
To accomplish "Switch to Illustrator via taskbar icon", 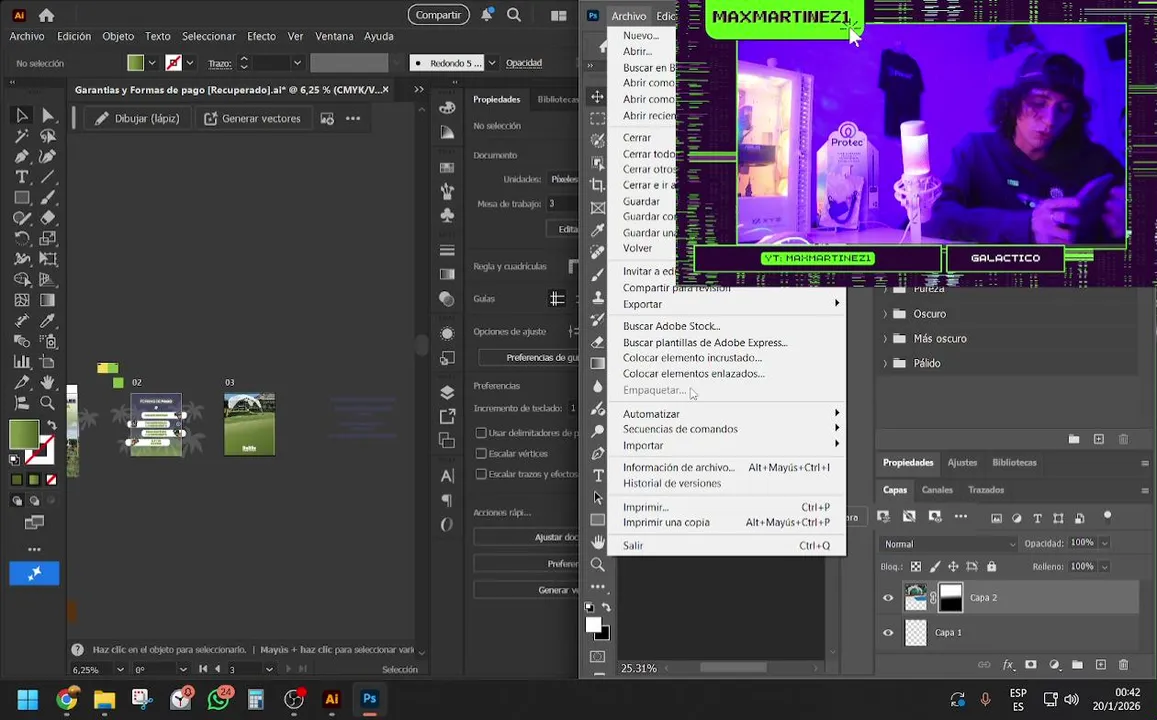I will click(x=332, y=699).
